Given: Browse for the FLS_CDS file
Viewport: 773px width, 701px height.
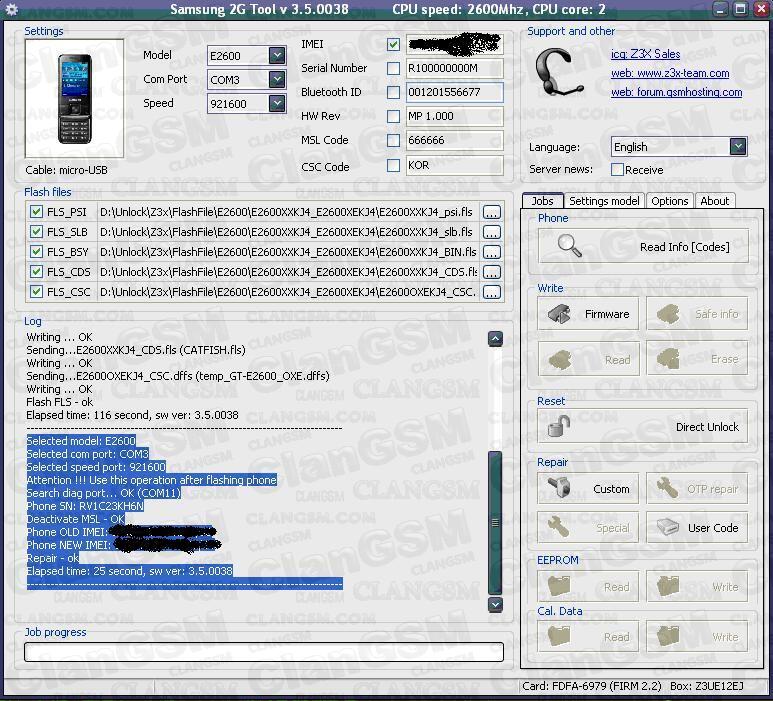Looking at the screenshot, I should coord(492,272).
